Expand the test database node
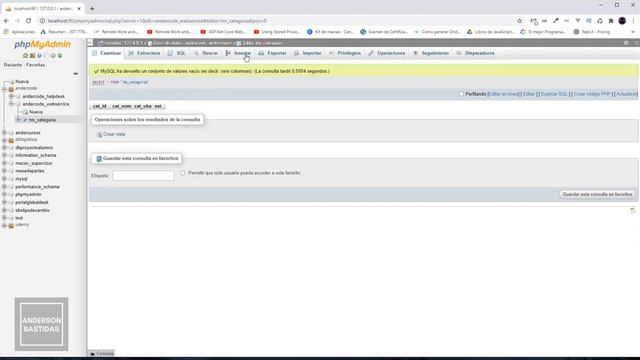The image size is (640, 360). tap(4, 218)
